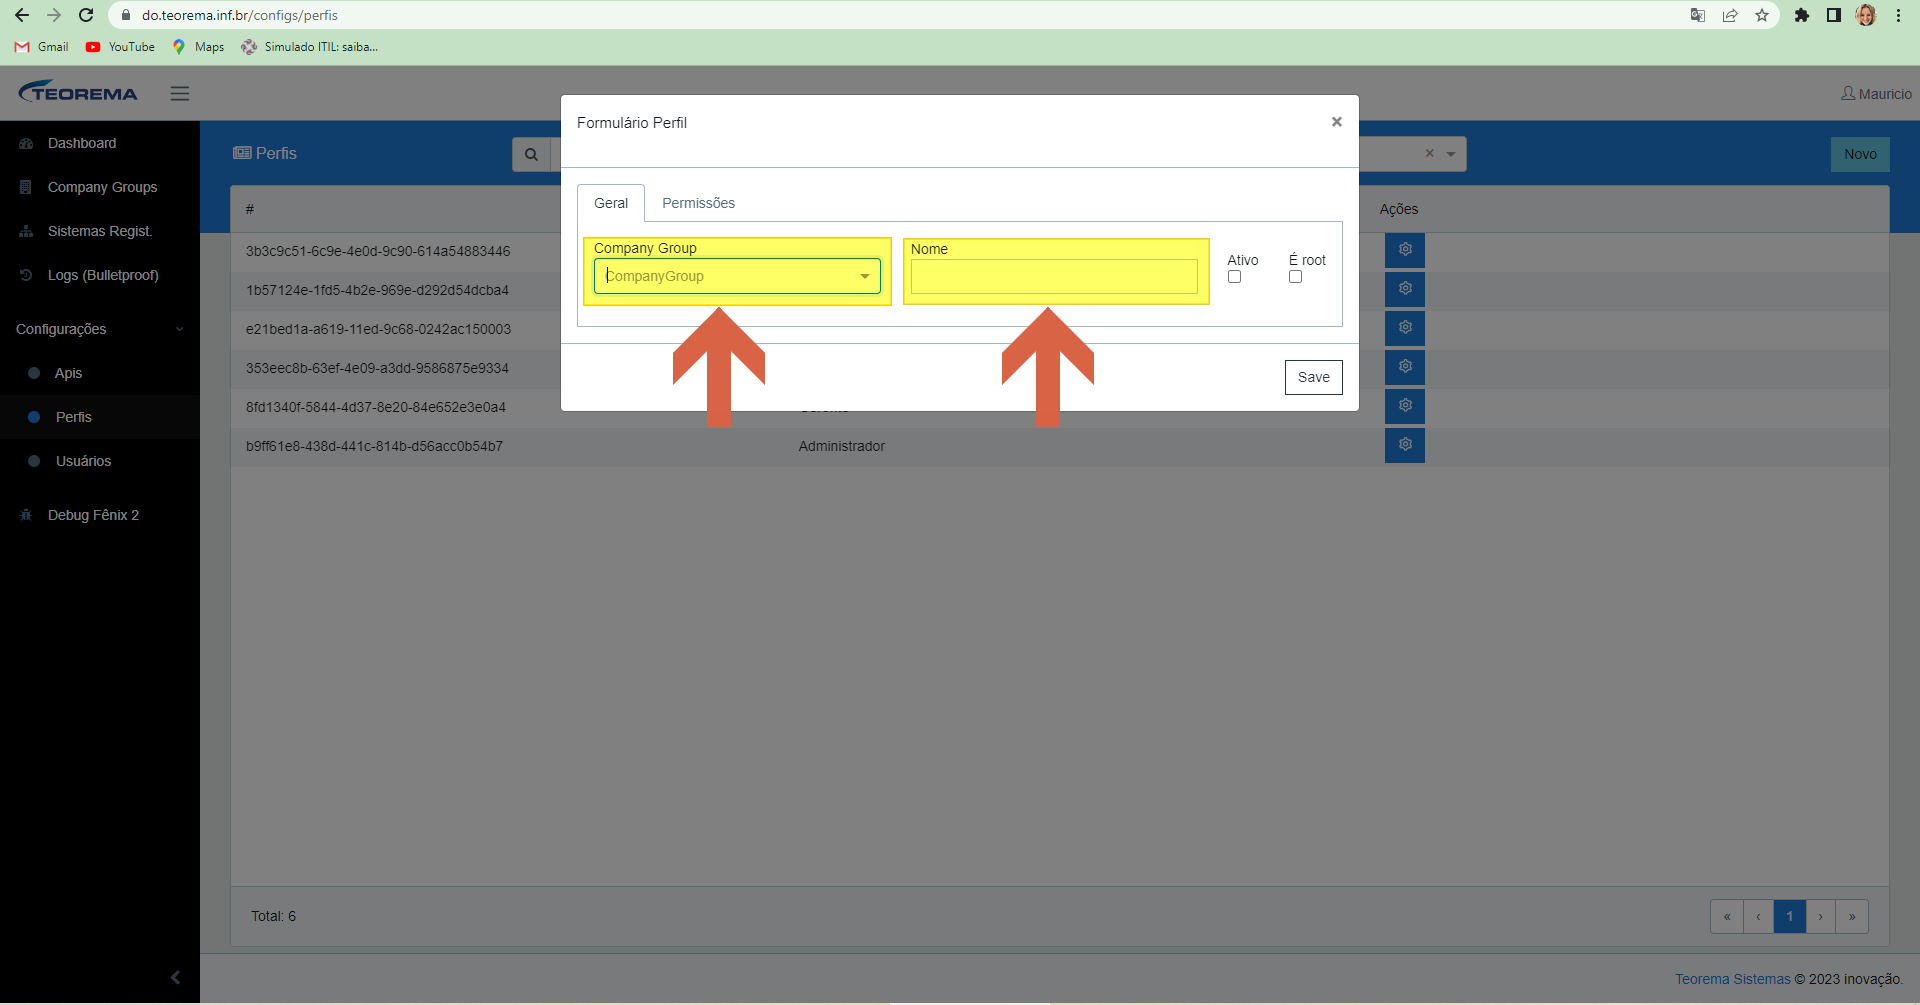Click the # column header
The image size is (1920, 1005).
coord(250,209)
